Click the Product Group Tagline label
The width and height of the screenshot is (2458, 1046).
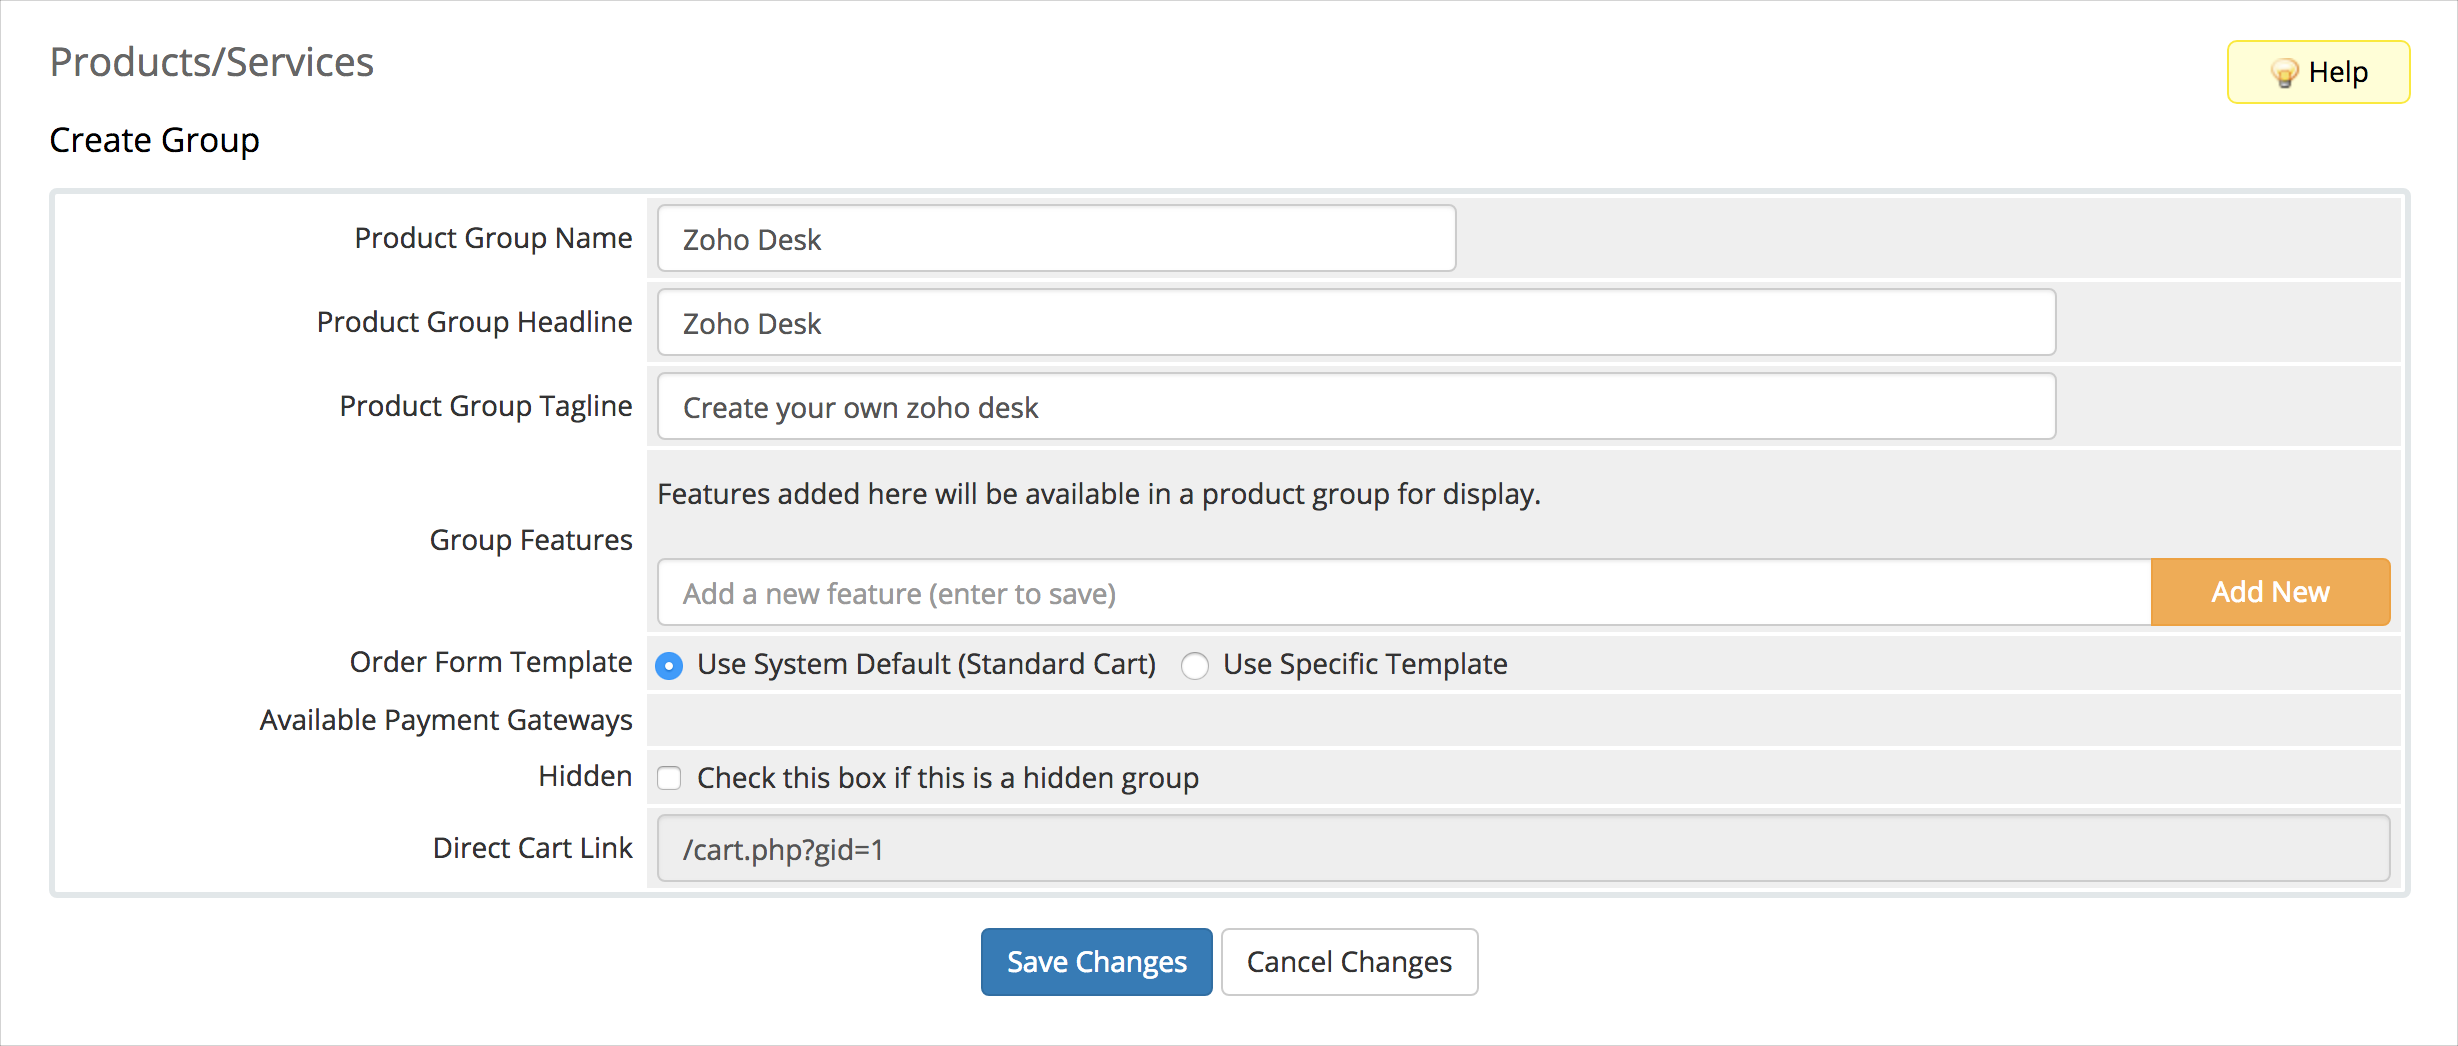pos(485,406)
